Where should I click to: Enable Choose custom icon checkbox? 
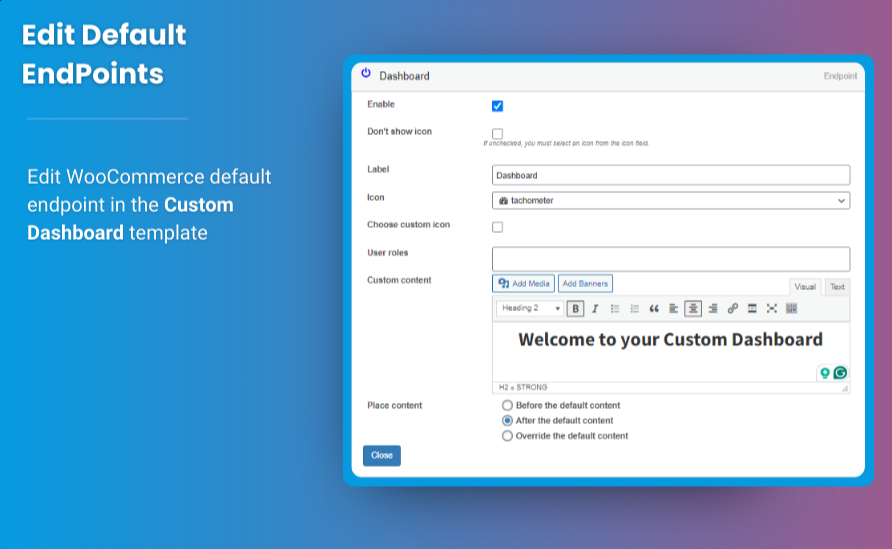498,227
